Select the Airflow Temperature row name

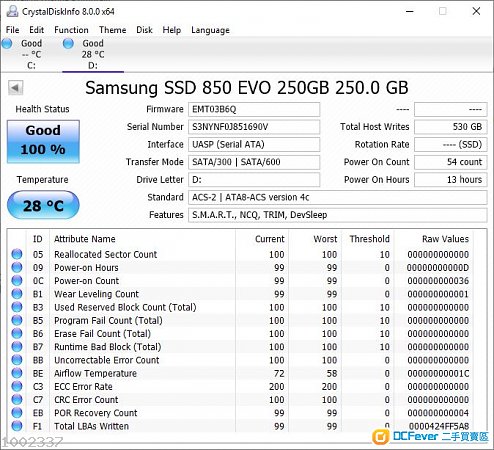pos(95,373)
